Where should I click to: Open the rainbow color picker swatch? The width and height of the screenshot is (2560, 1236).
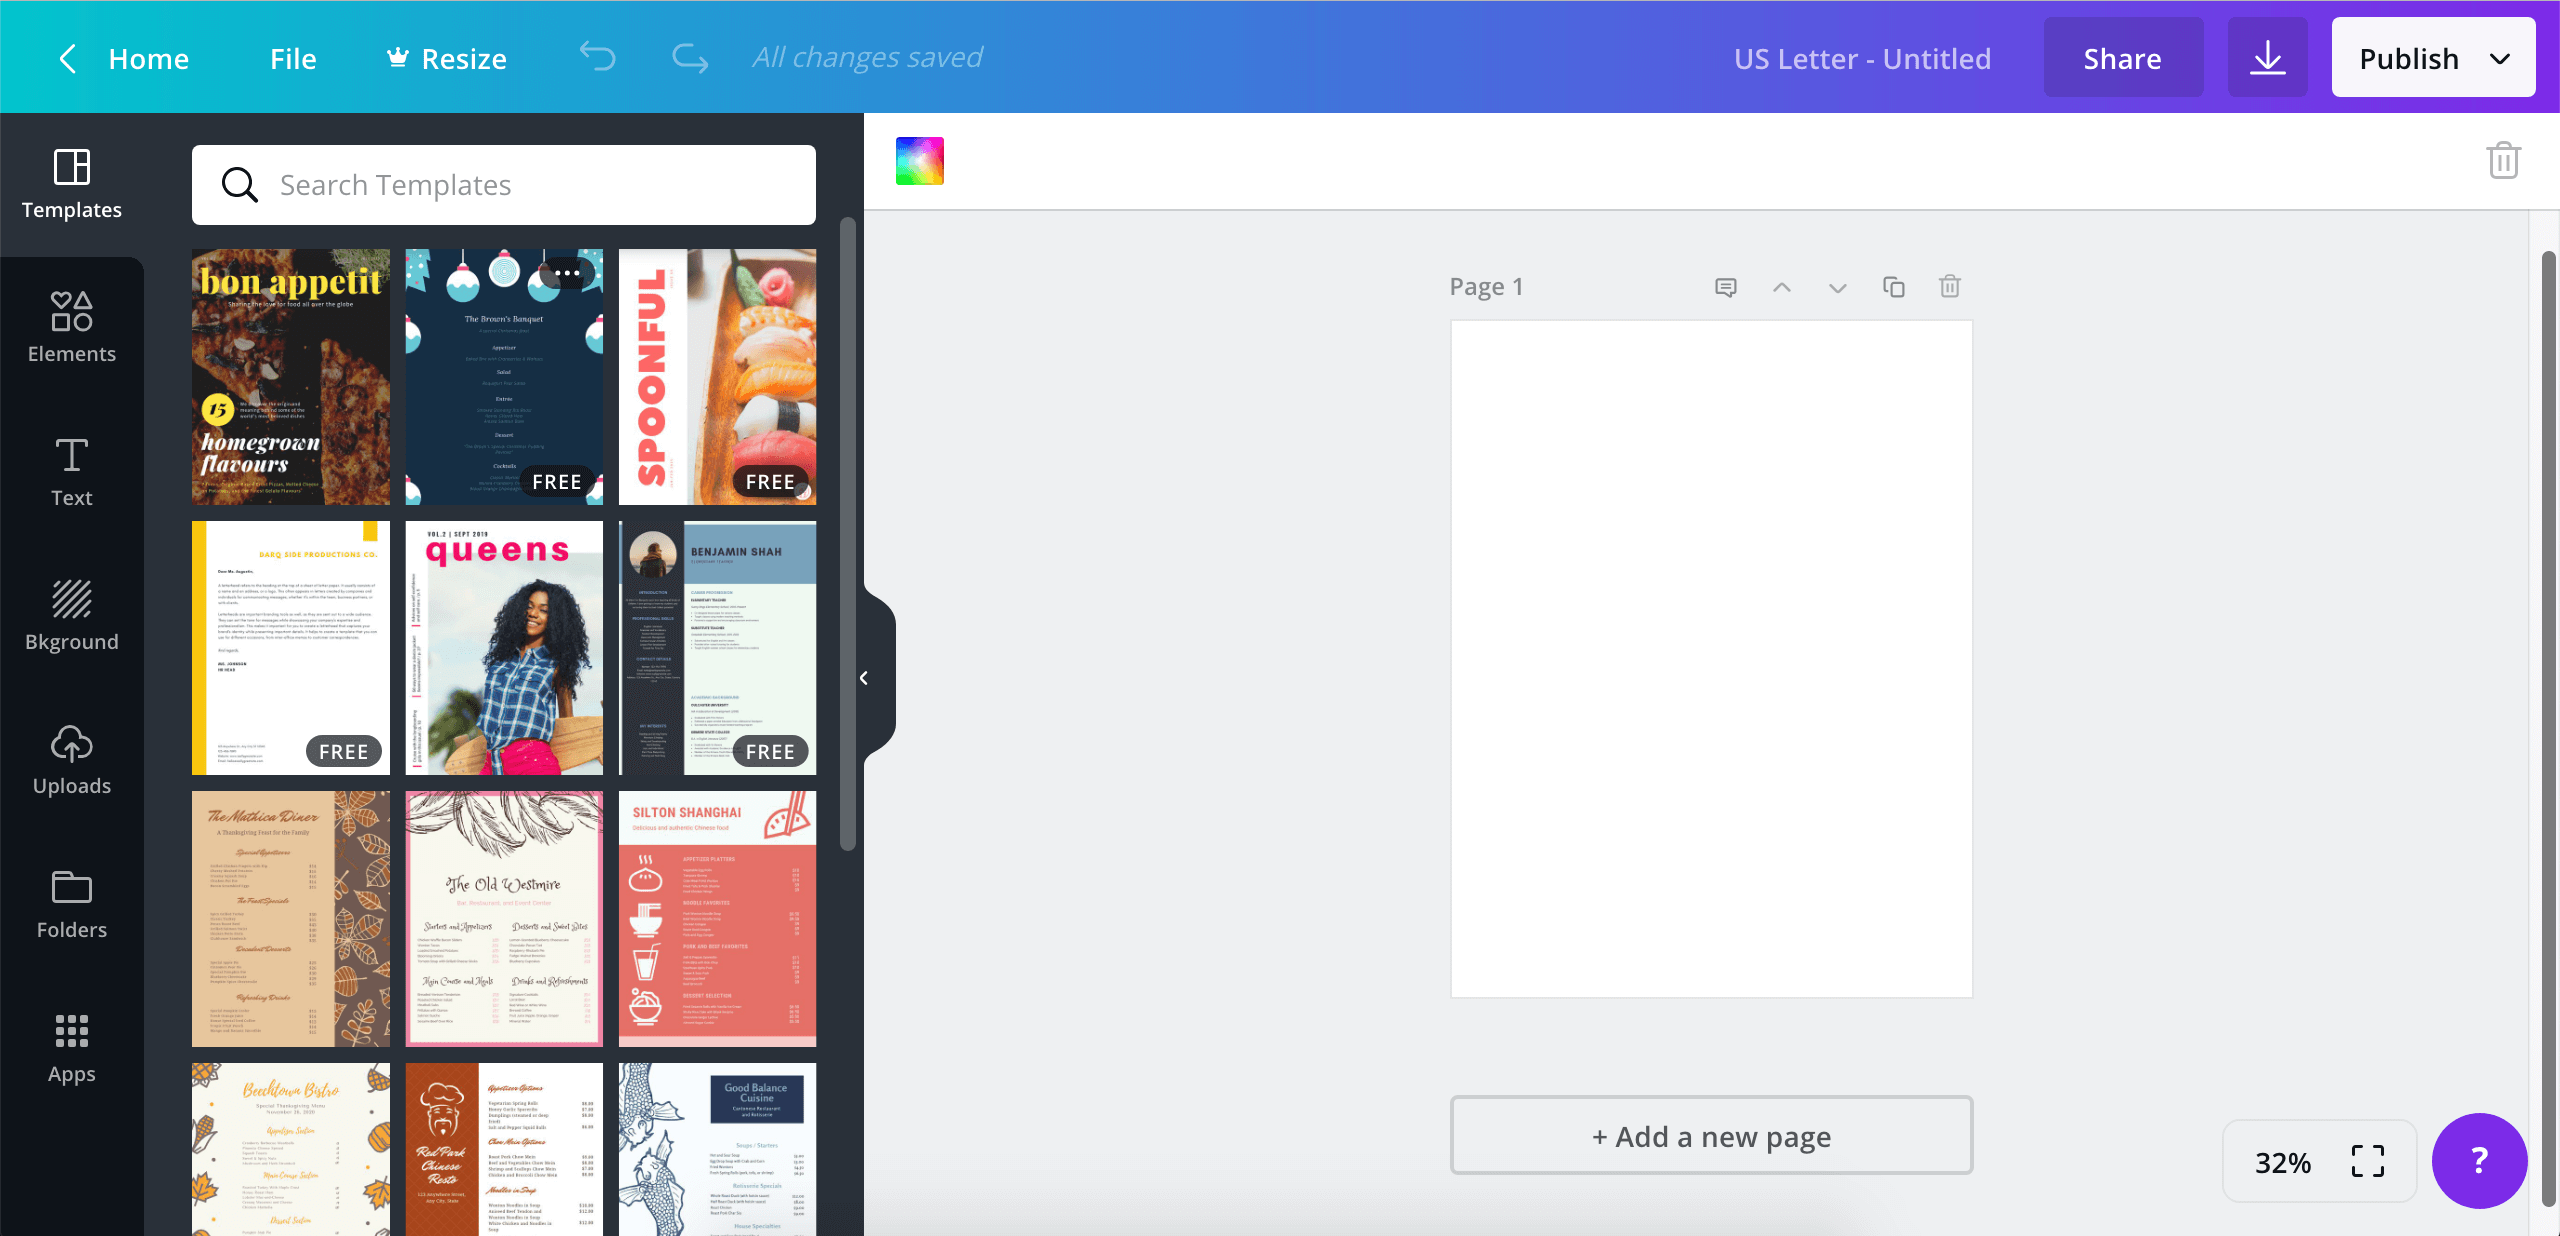(919, 161)
